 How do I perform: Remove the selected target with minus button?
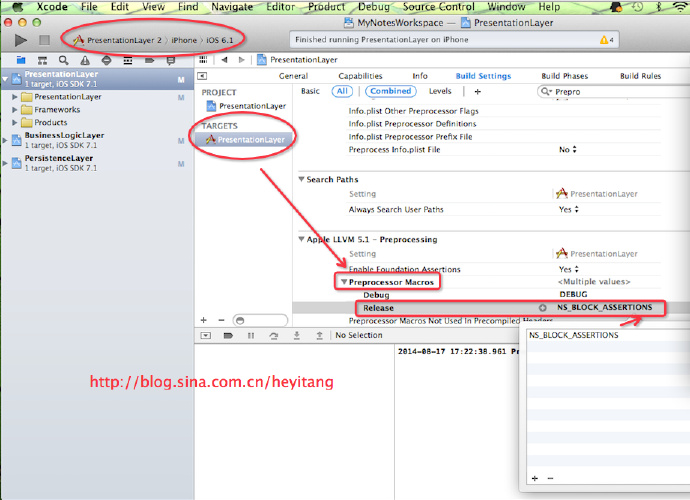coord(221,320)
